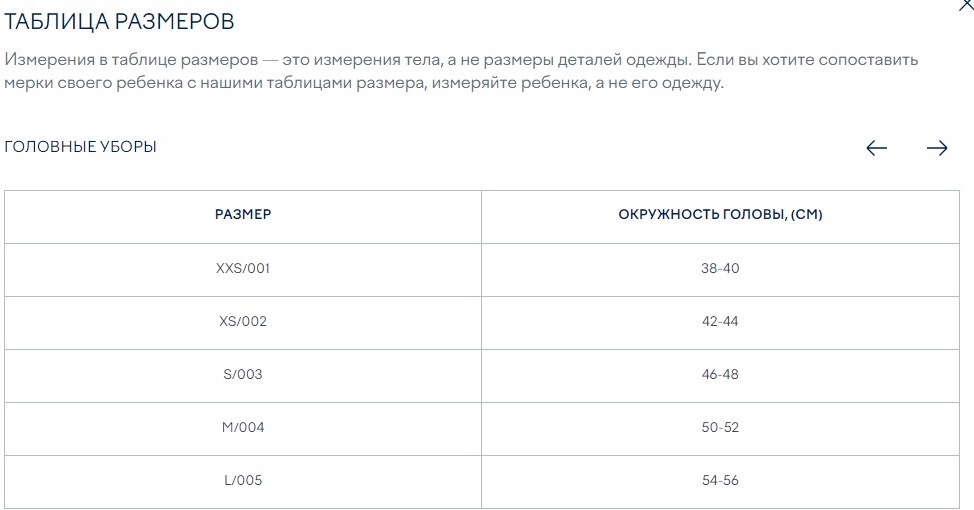This screenshot has height=510, width=974.
Task: Click the right arrow to next size table
Action: pos(937,148)
